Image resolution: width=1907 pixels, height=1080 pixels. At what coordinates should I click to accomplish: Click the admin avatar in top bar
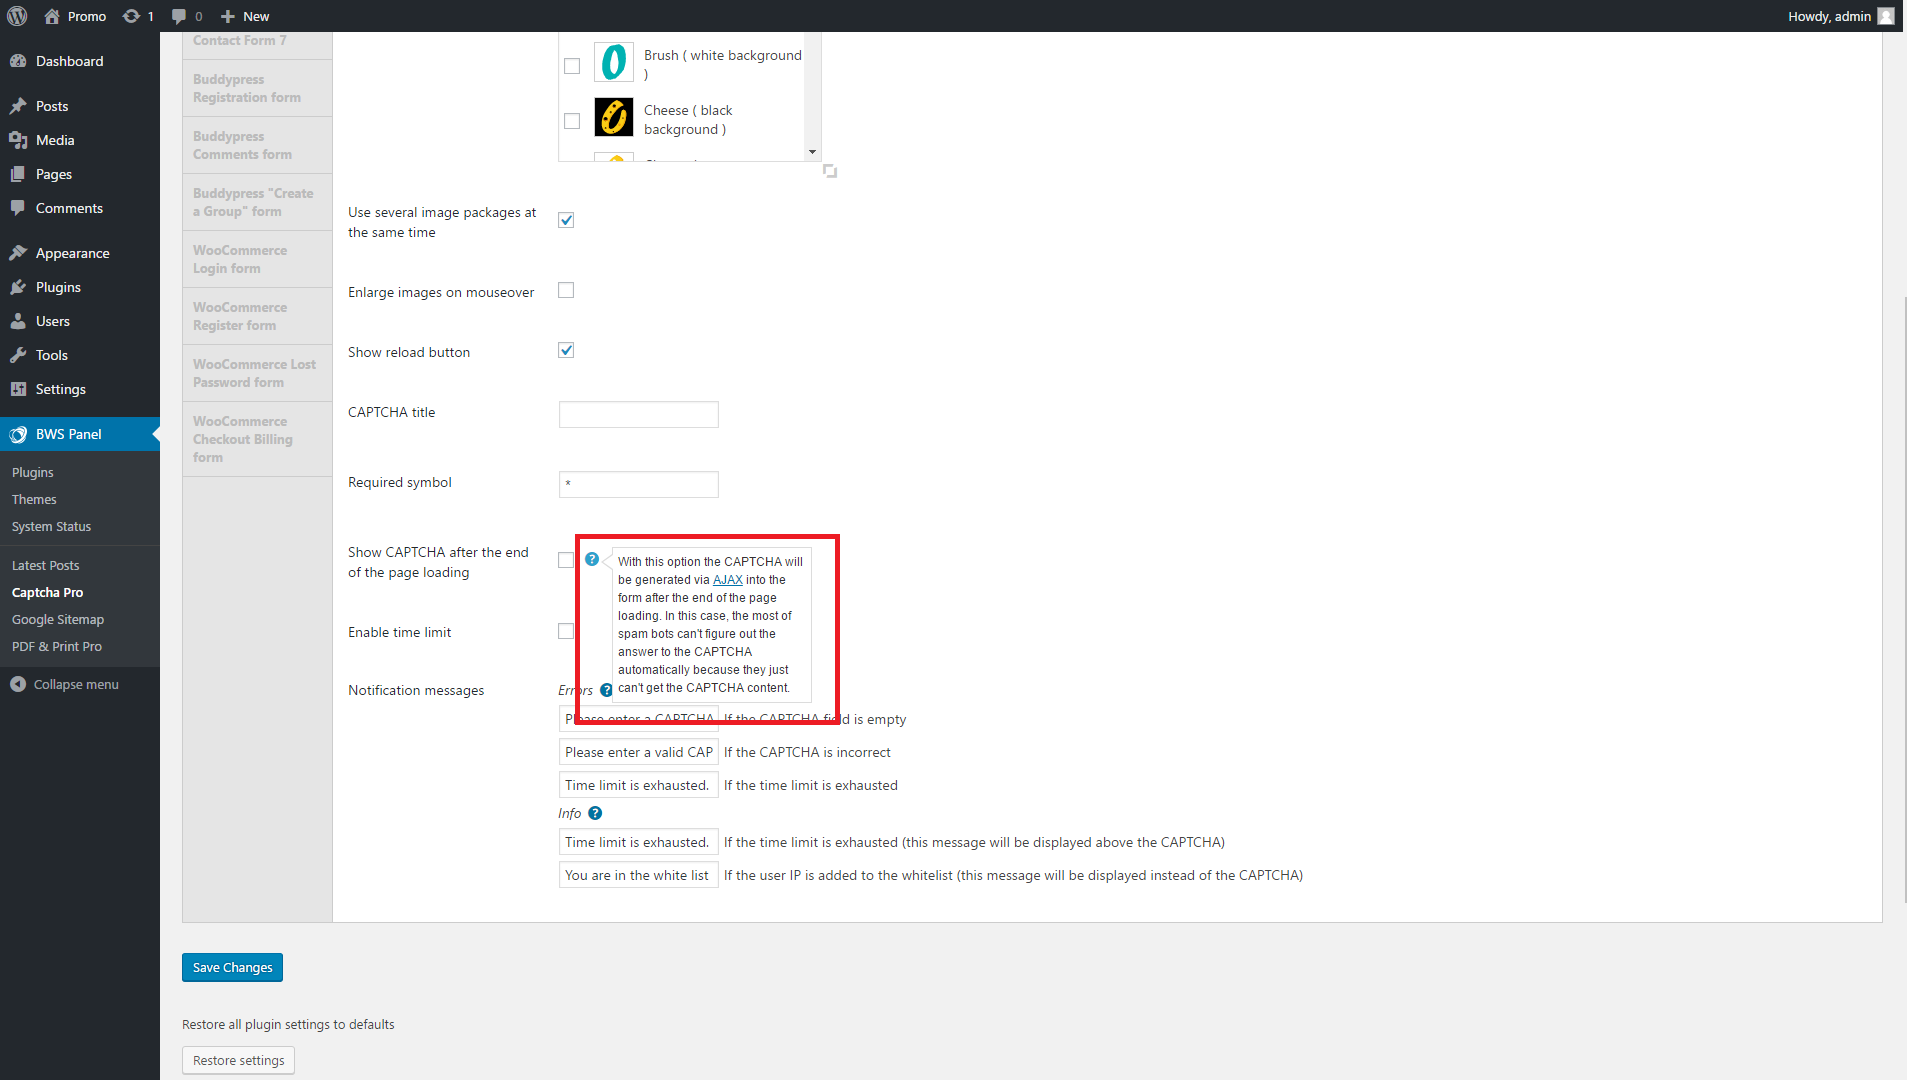tap(1886, 16)
